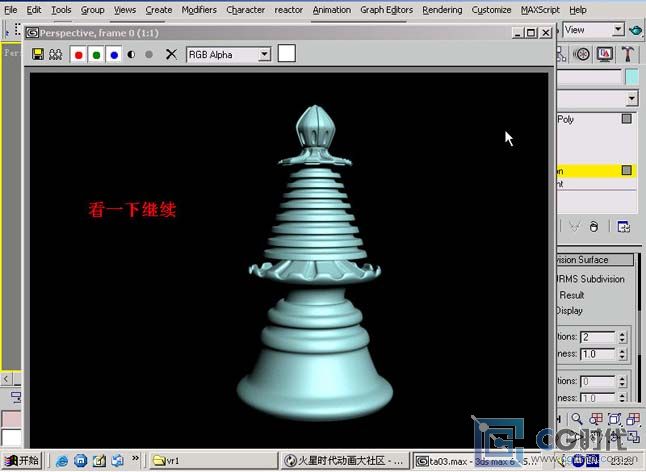Switch to the Motion panel tab
Image resolution: width=646 pixels, height=472 pixels.
[x=582, y=54]
